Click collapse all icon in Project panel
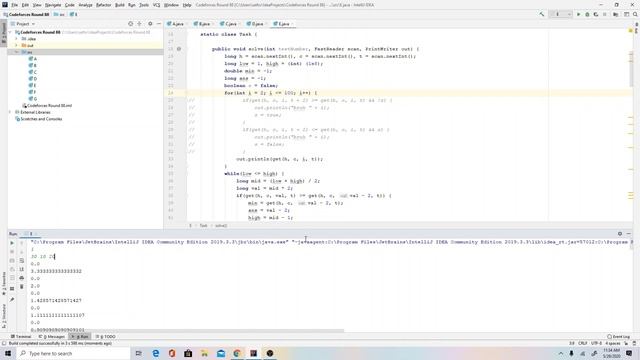Viewport: 640px width, 360px height. pyautogui.click(x=140, y=24)
